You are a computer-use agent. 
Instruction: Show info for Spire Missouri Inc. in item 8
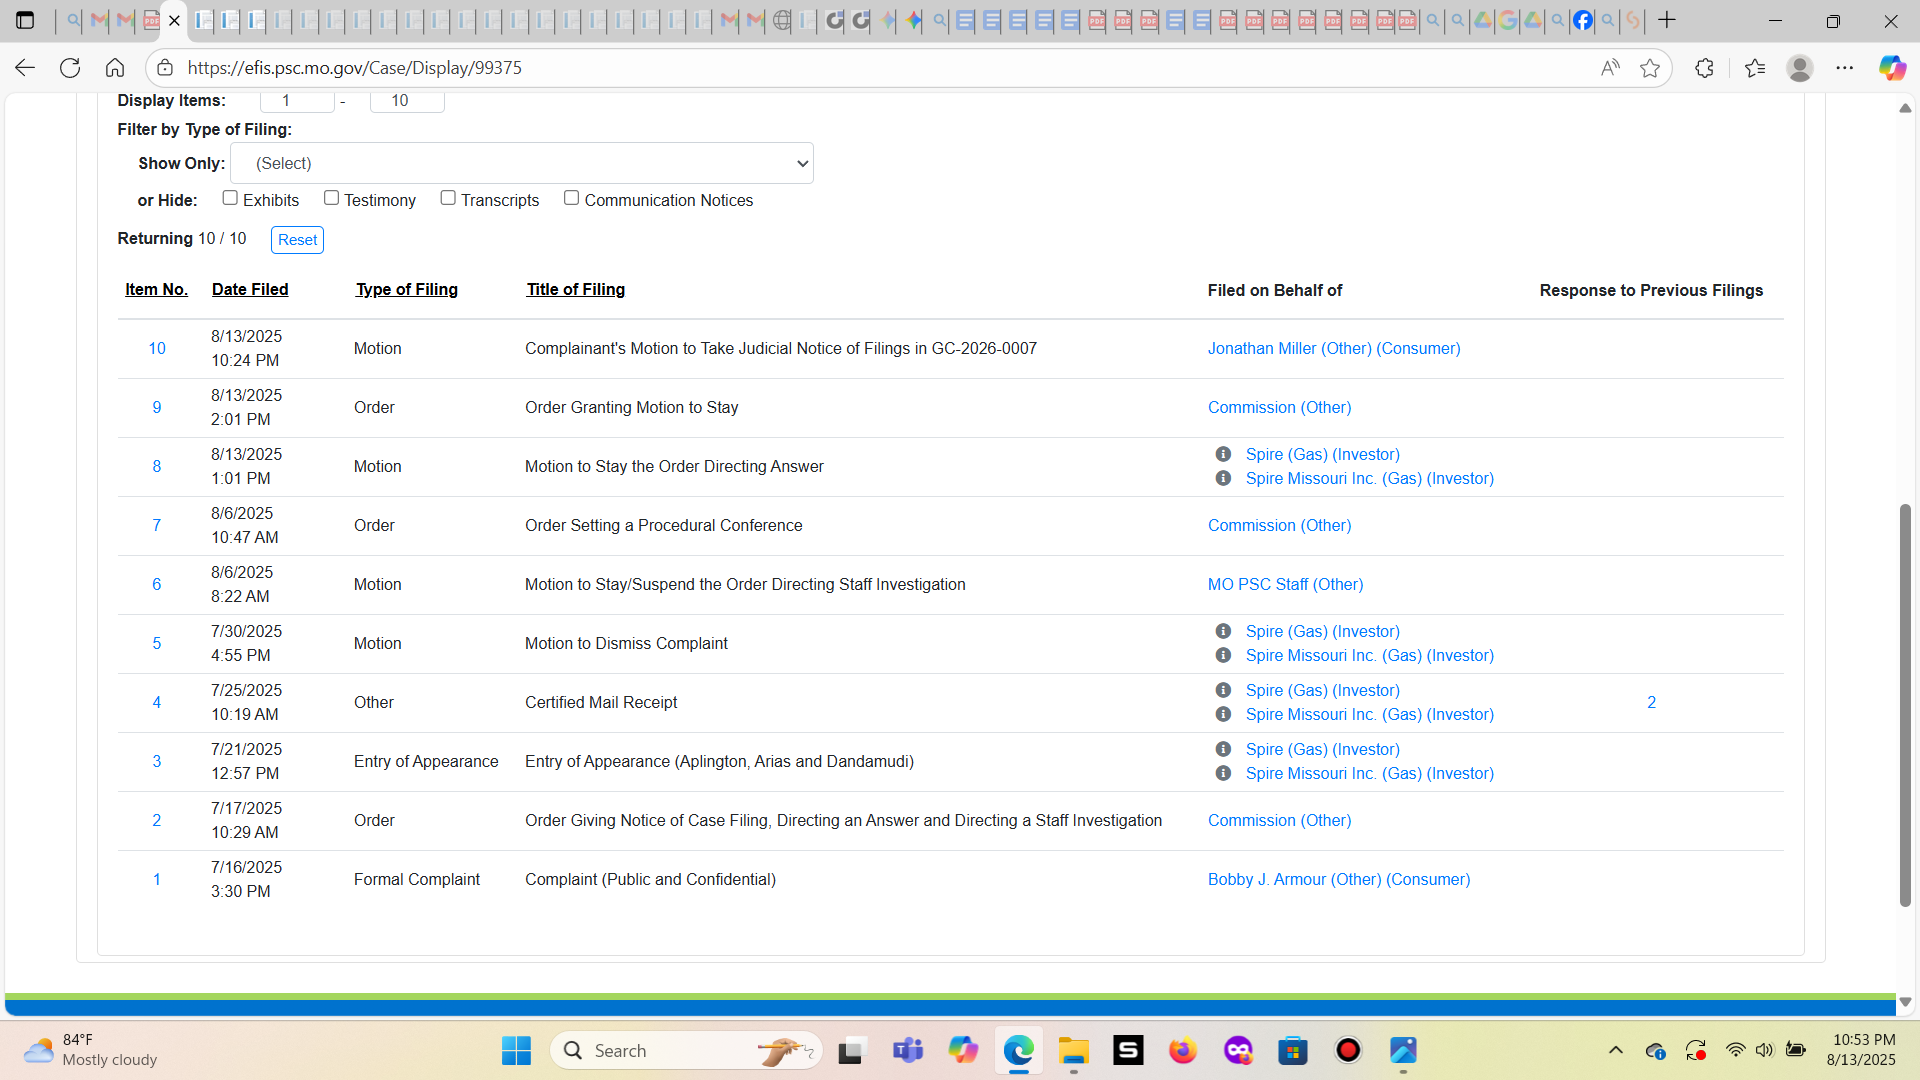[1223, 478]
